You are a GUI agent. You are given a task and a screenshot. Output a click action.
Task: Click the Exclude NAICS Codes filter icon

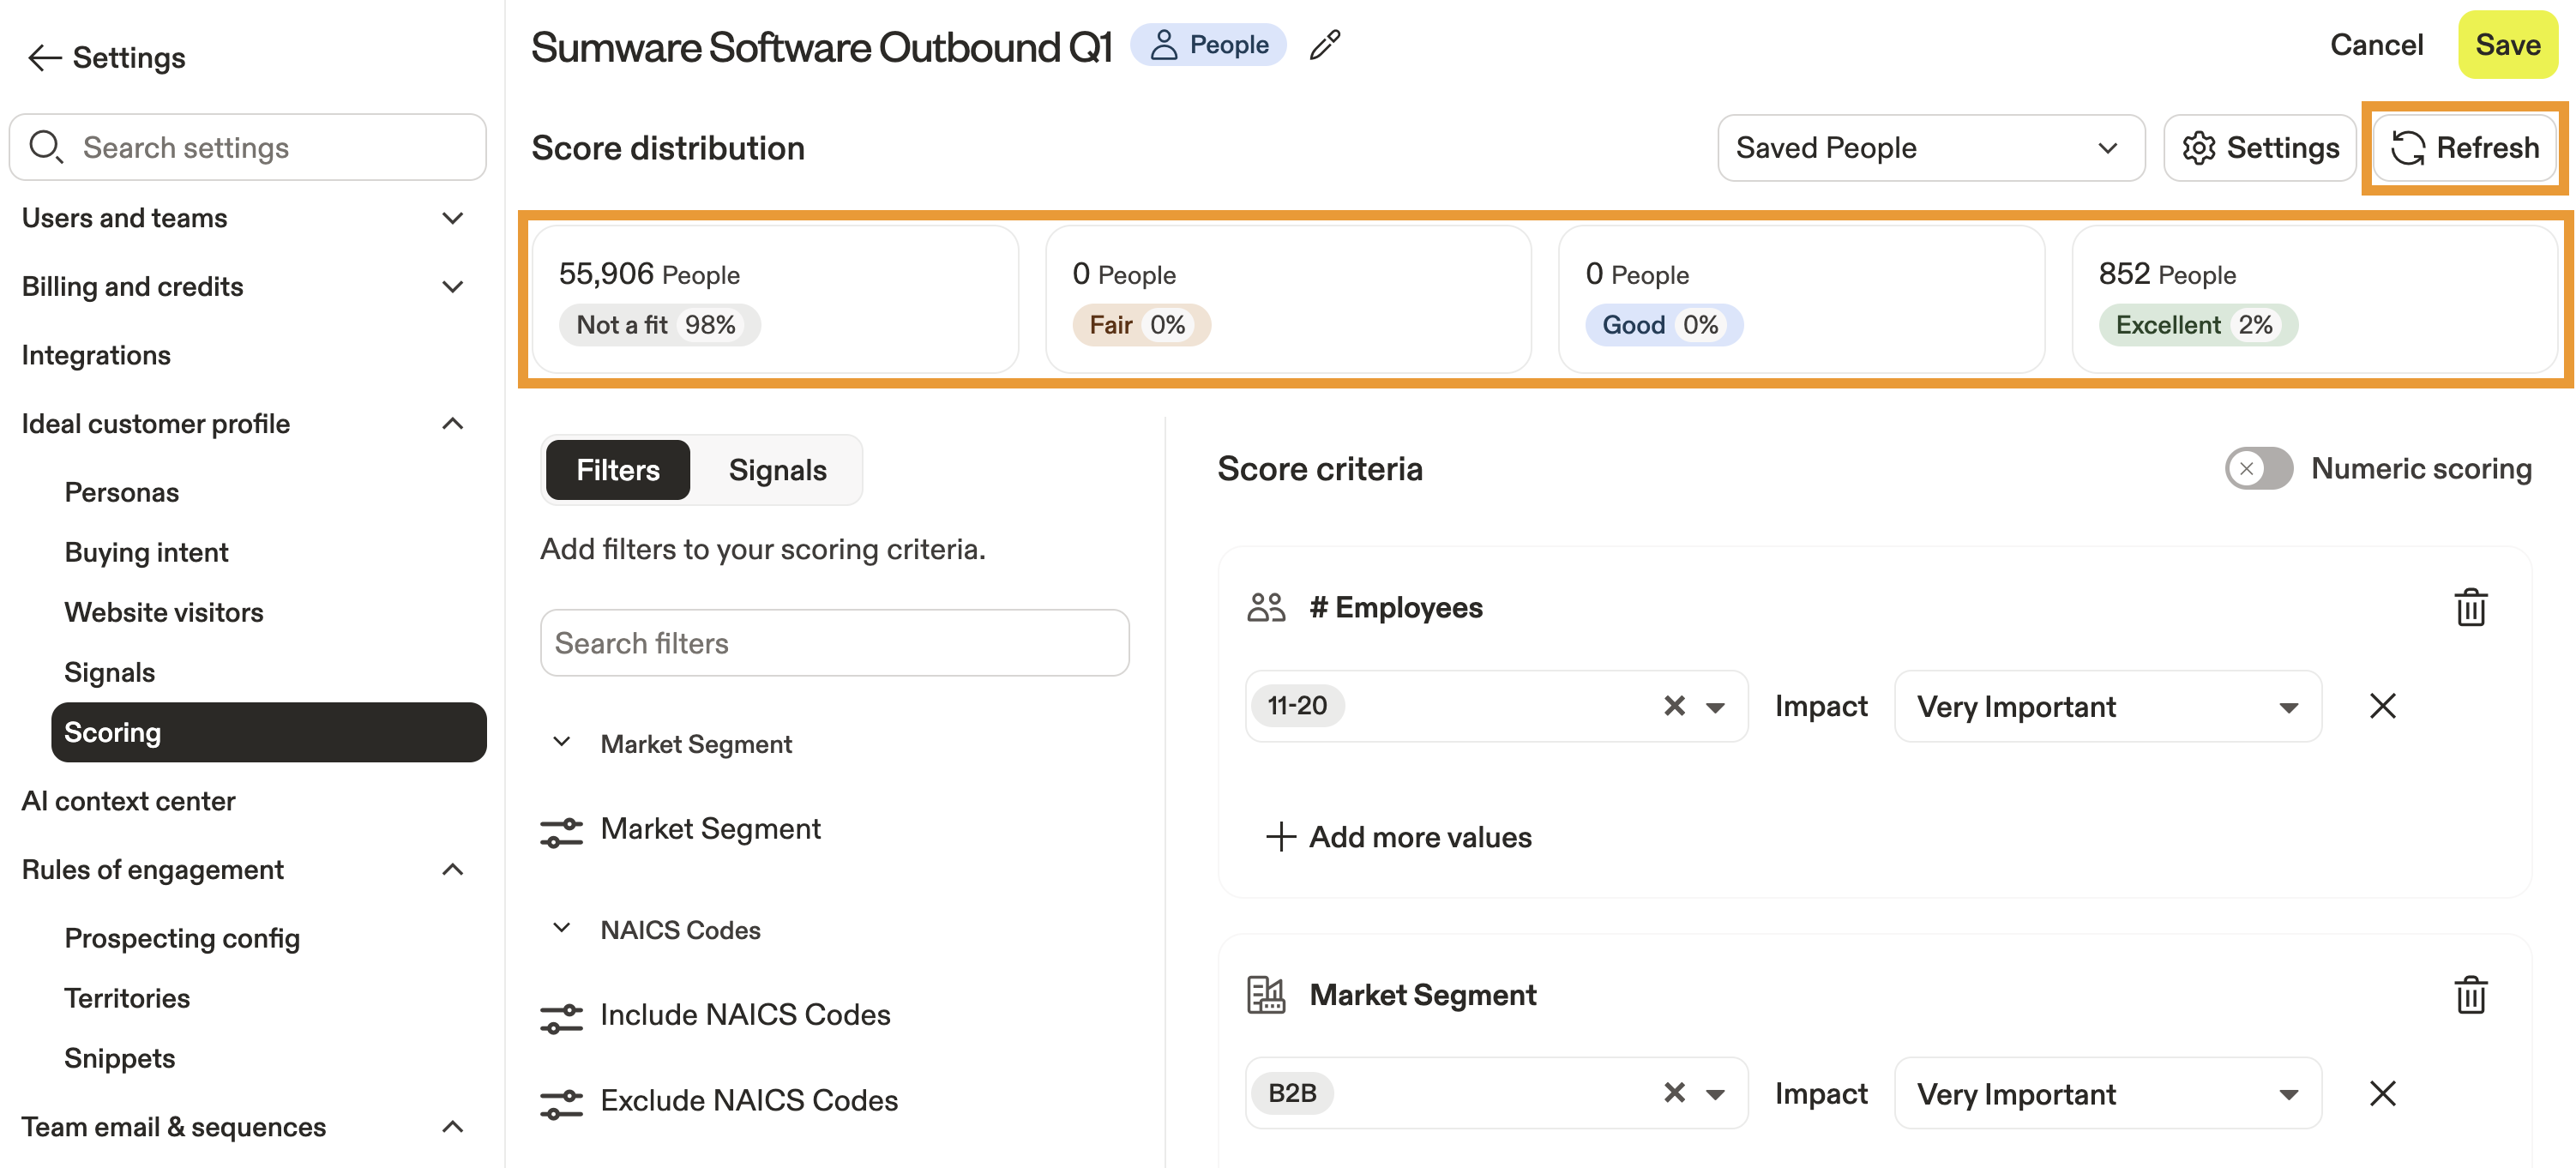tap(561, 1102)
